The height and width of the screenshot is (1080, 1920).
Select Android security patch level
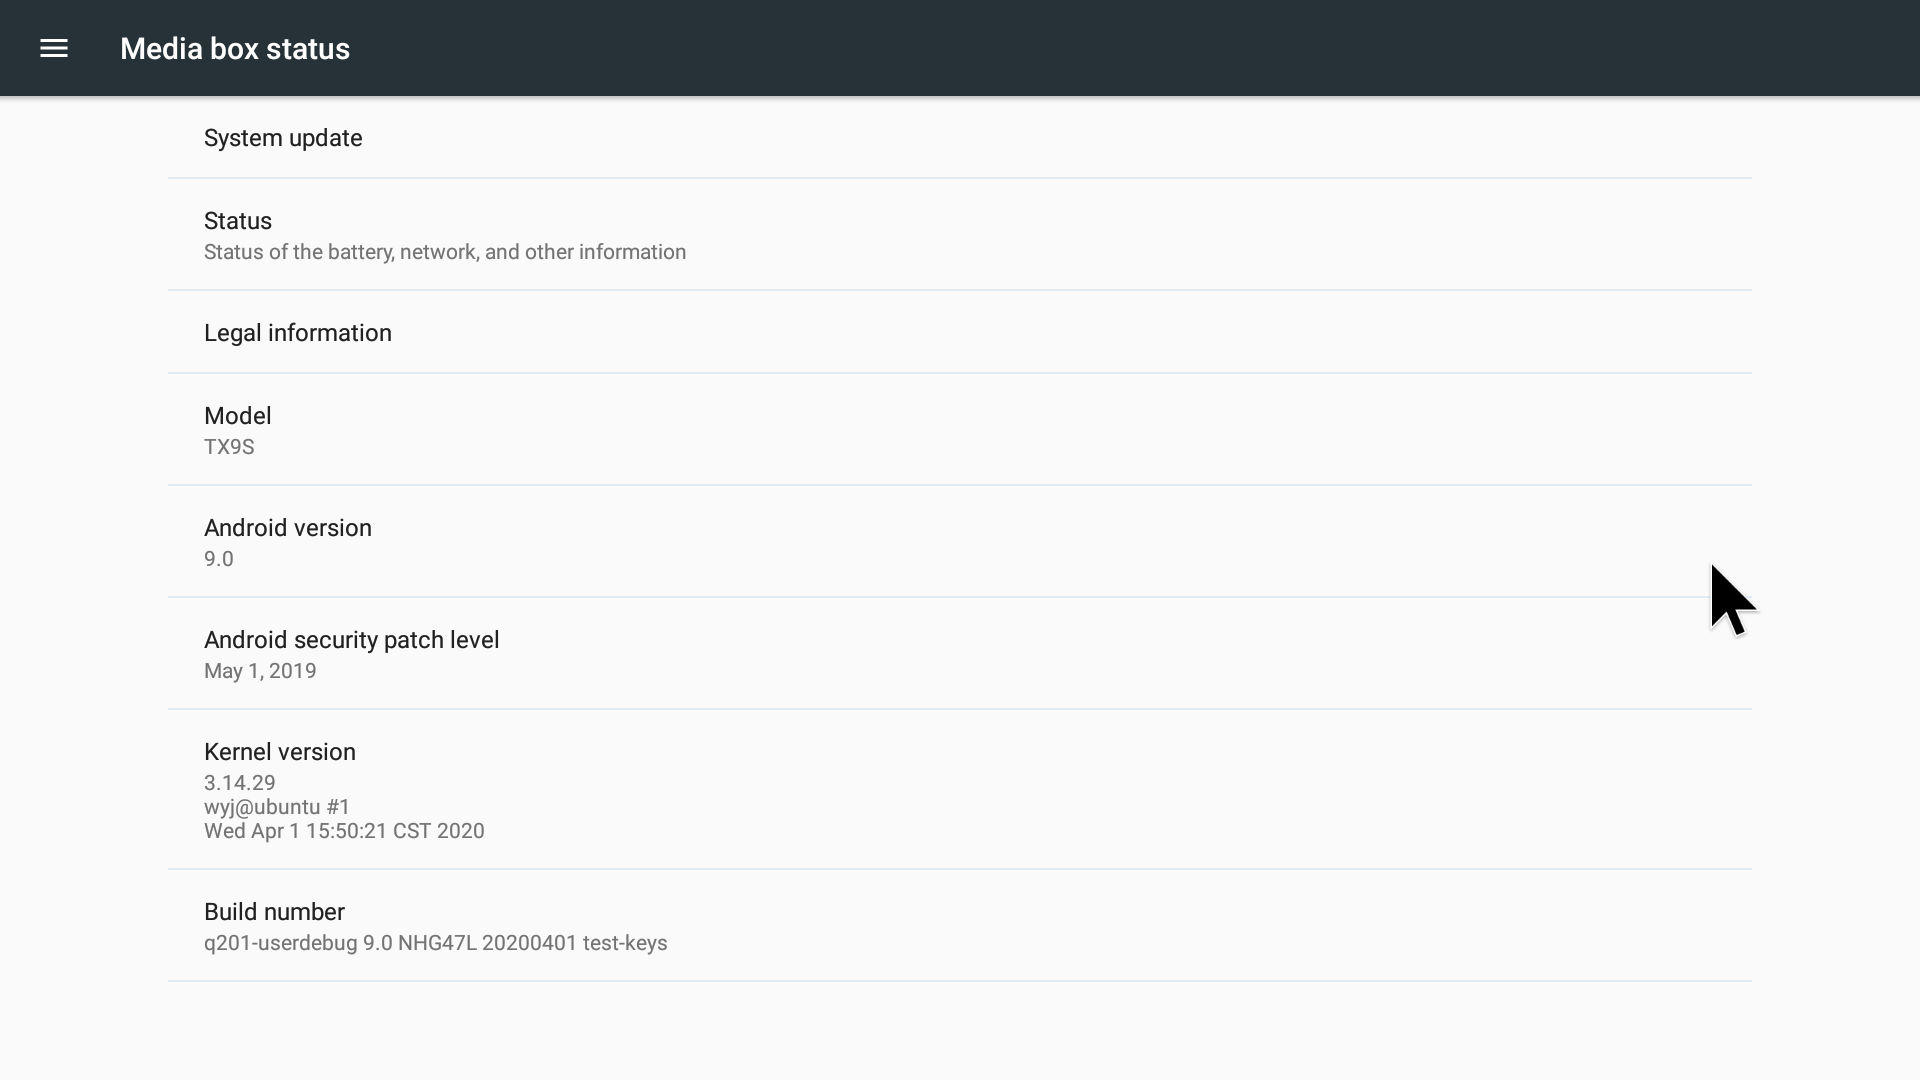click(960, 654)
